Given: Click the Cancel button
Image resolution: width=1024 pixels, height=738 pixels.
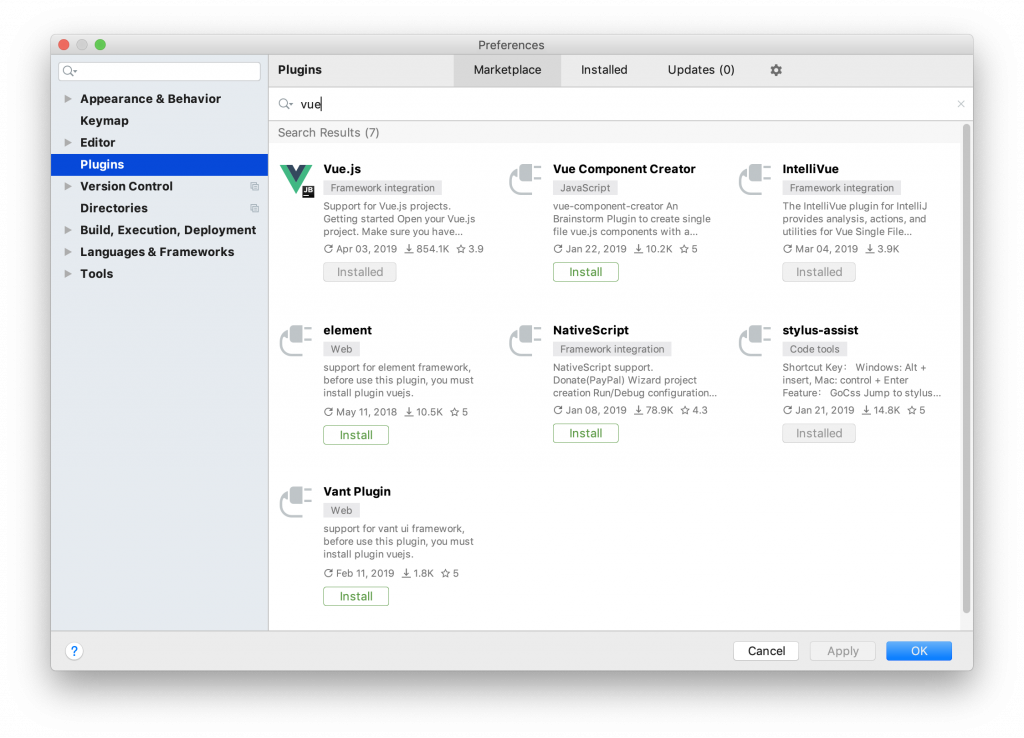Looking at the screenshot, I should [x=766, y=651].
